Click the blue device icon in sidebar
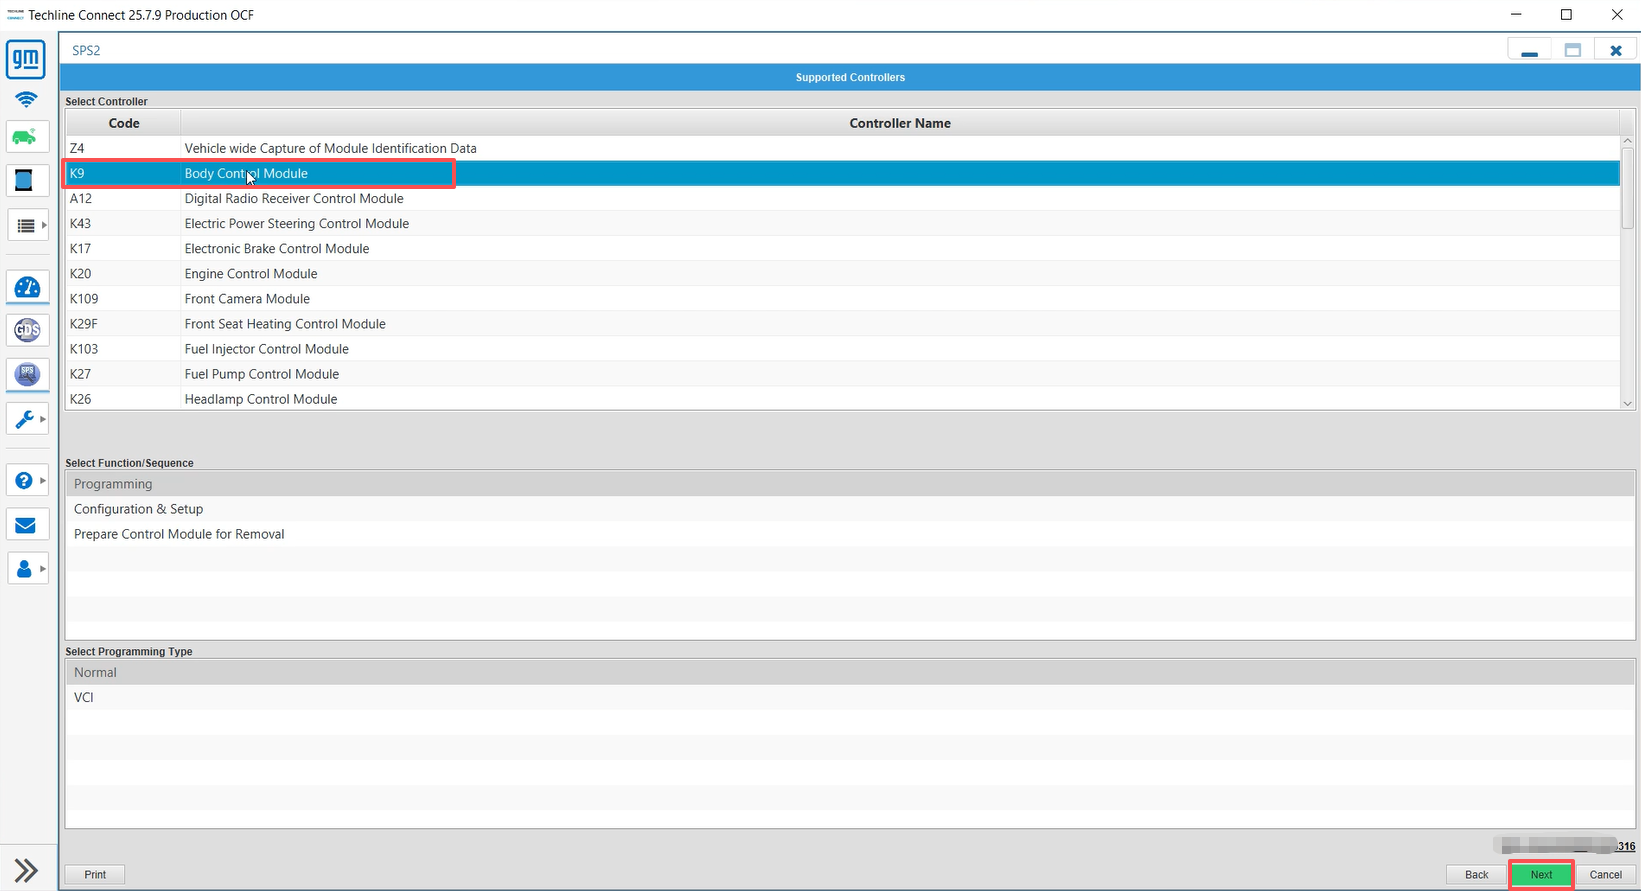The image size is (1641, 891). [25, 181]
